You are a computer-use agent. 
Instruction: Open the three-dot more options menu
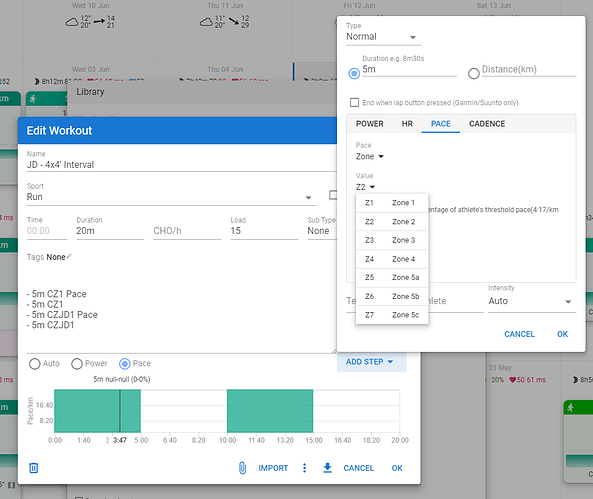pyautogui.click(x=304, y=468)
